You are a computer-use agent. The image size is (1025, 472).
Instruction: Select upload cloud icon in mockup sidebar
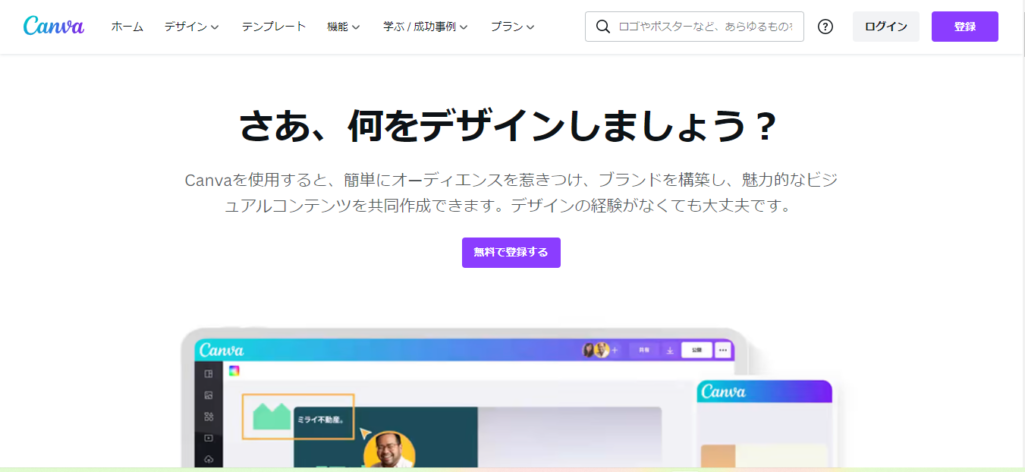click(209, 459)
